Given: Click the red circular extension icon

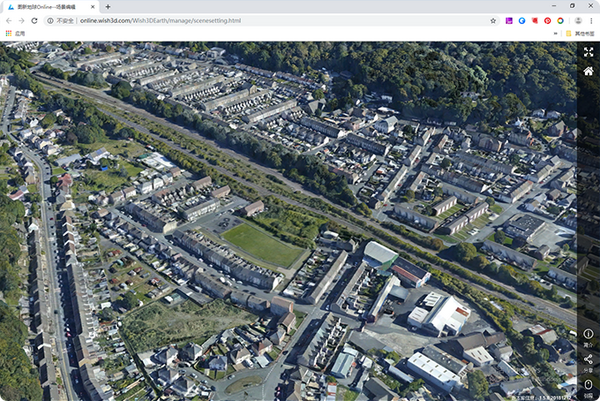Looking at the screenshot, I should click(x=548, y=21).
